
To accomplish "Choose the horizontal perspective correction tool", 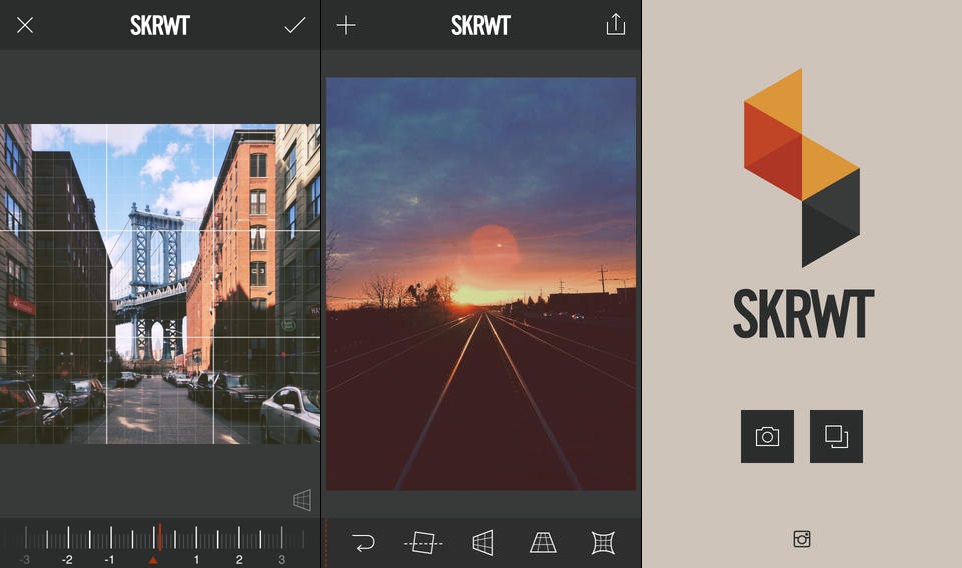I will pyautogui.click(x=483, y=543).
